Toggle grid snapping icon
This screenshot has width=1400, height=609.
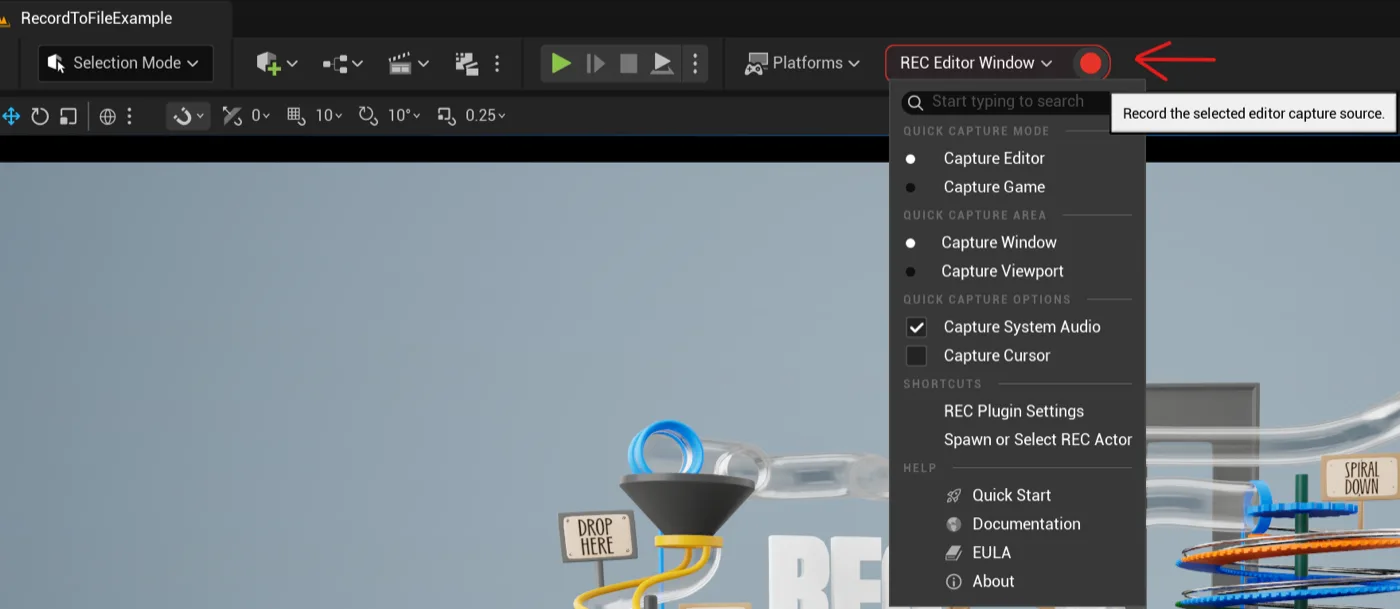click(296, 116)
